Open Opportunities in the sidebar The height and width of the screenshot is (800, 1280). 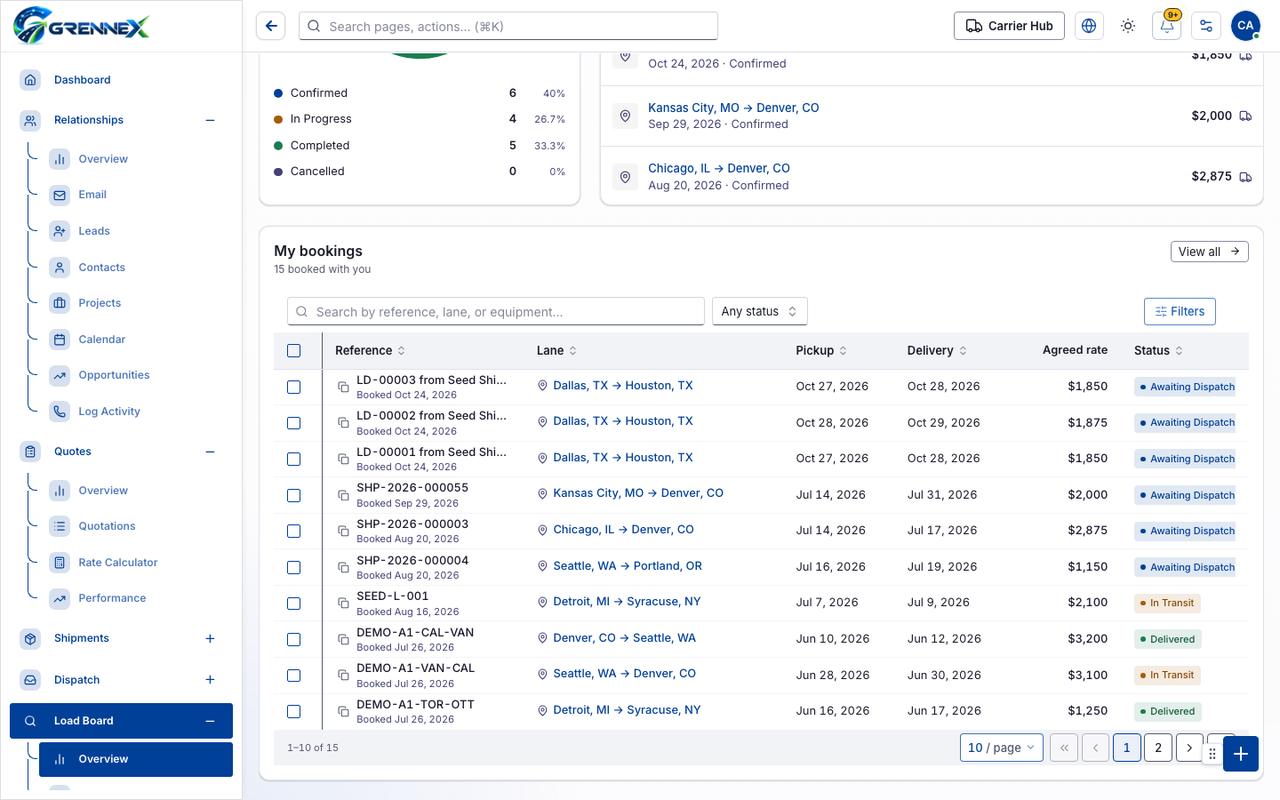tap(114, 375)
